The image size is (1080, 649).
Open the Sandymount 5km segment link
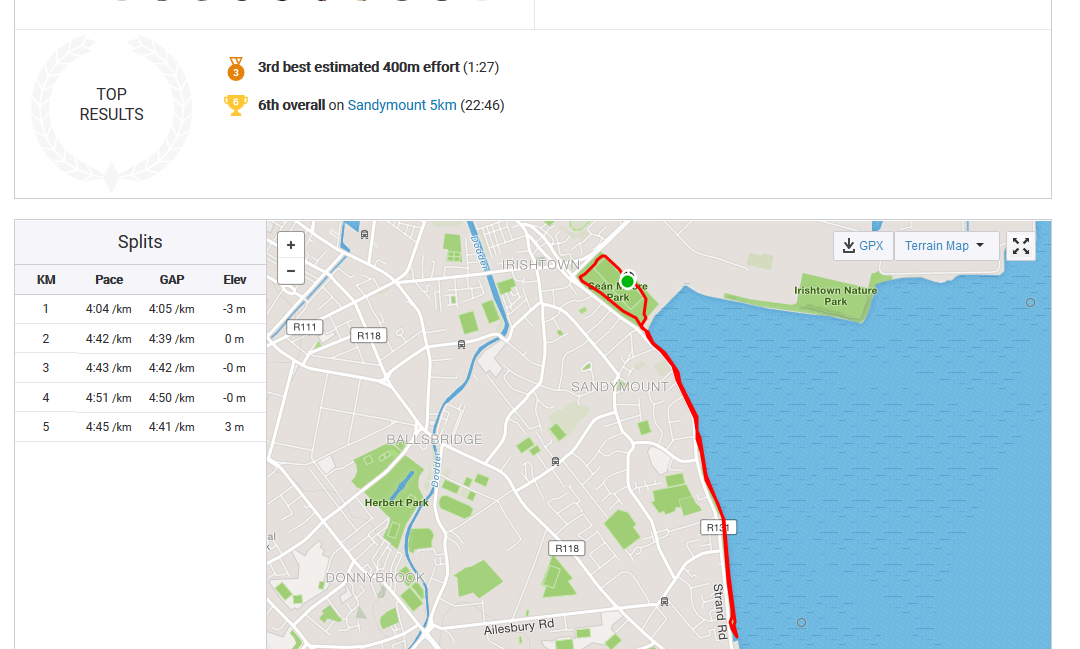tap(402, 105)
